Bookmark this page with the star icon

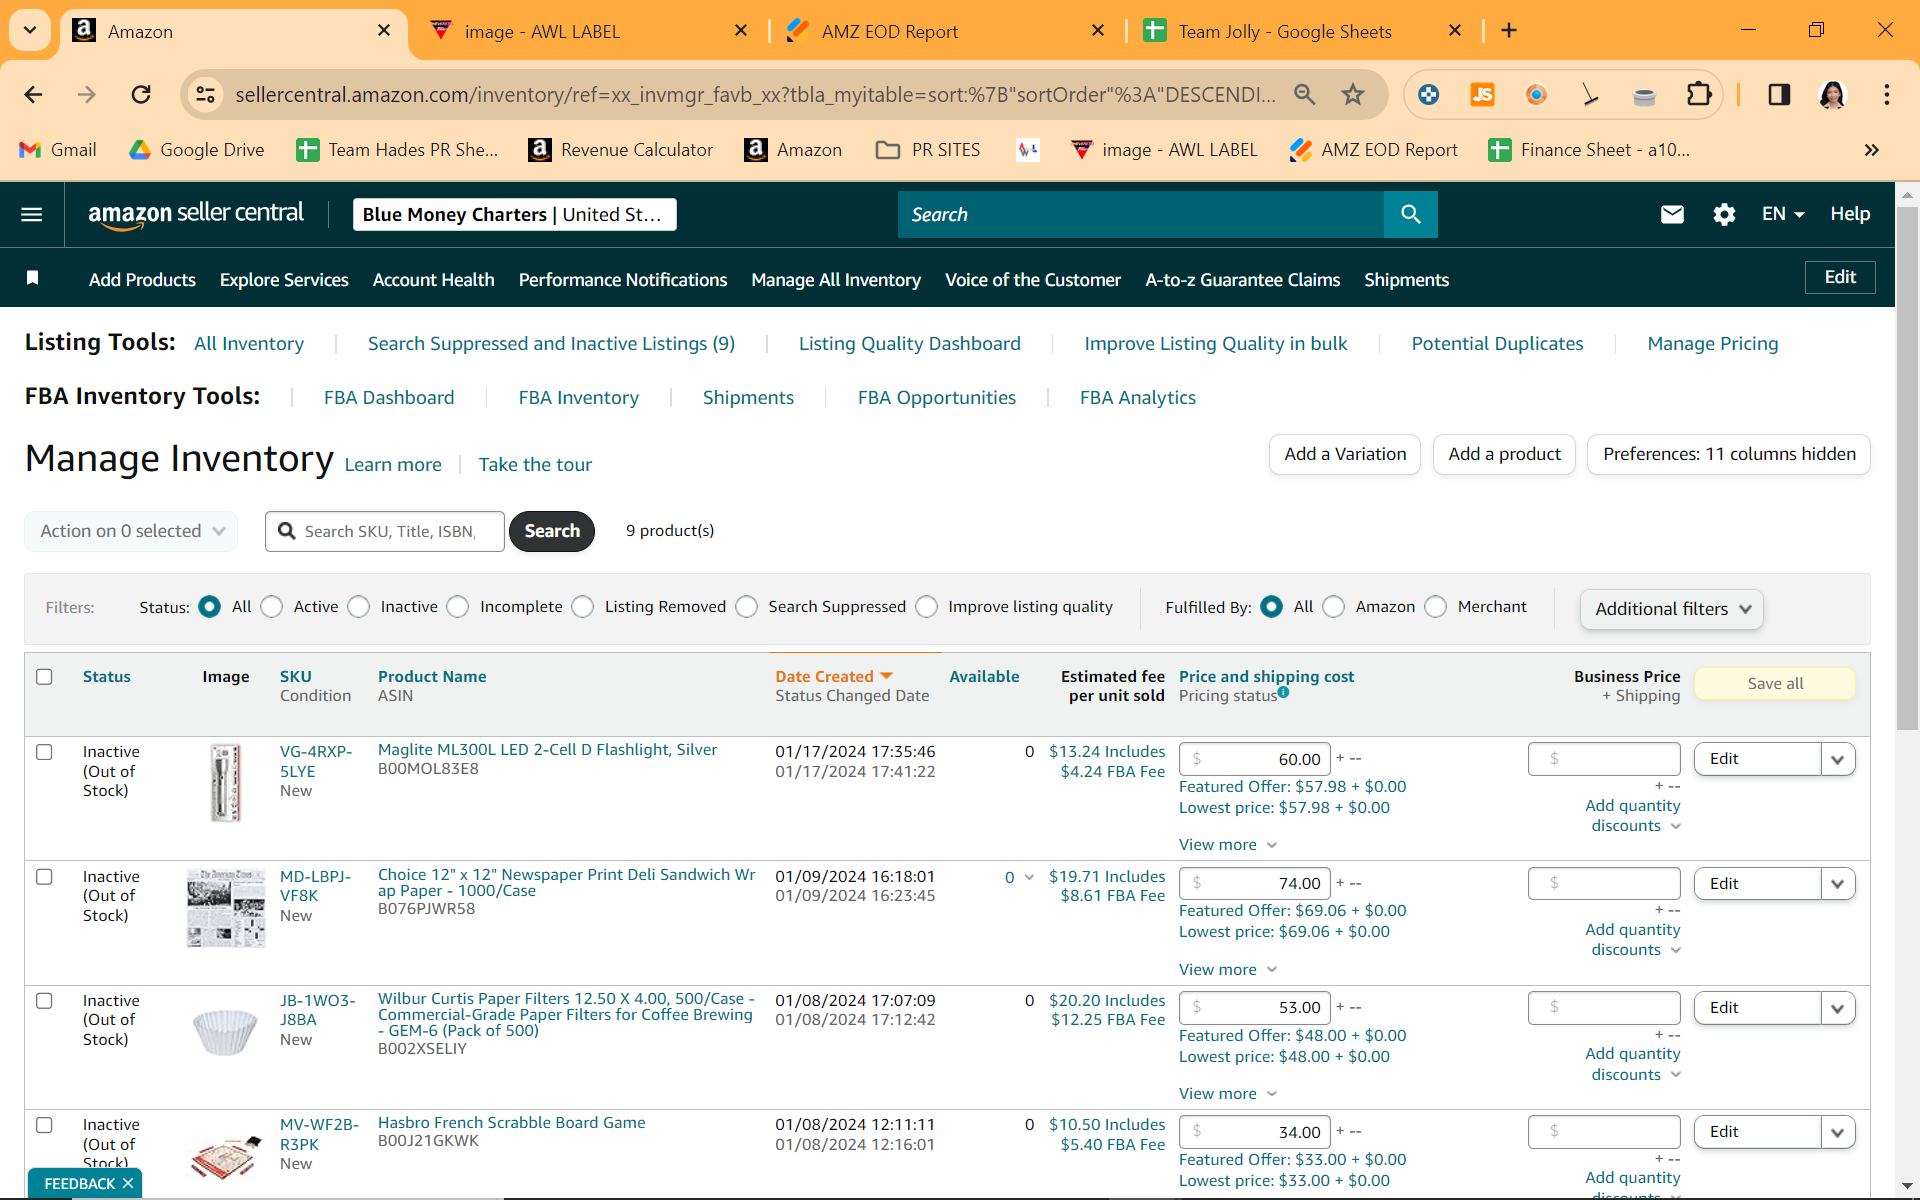tap(1353, 94)
